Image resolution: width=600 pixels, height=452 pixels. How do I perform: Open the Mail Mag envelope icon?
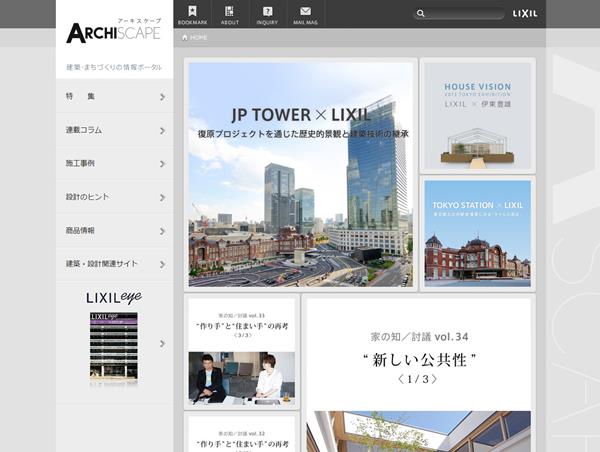tap(305, 11)
